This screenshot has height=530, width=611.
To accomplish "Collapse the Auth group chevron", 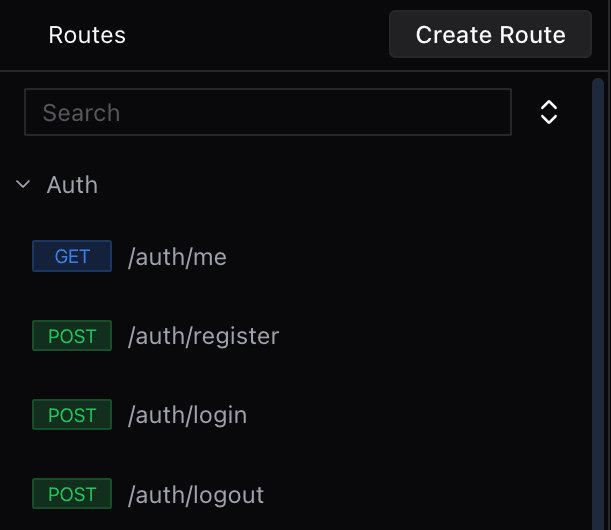I will click(23, 184).
